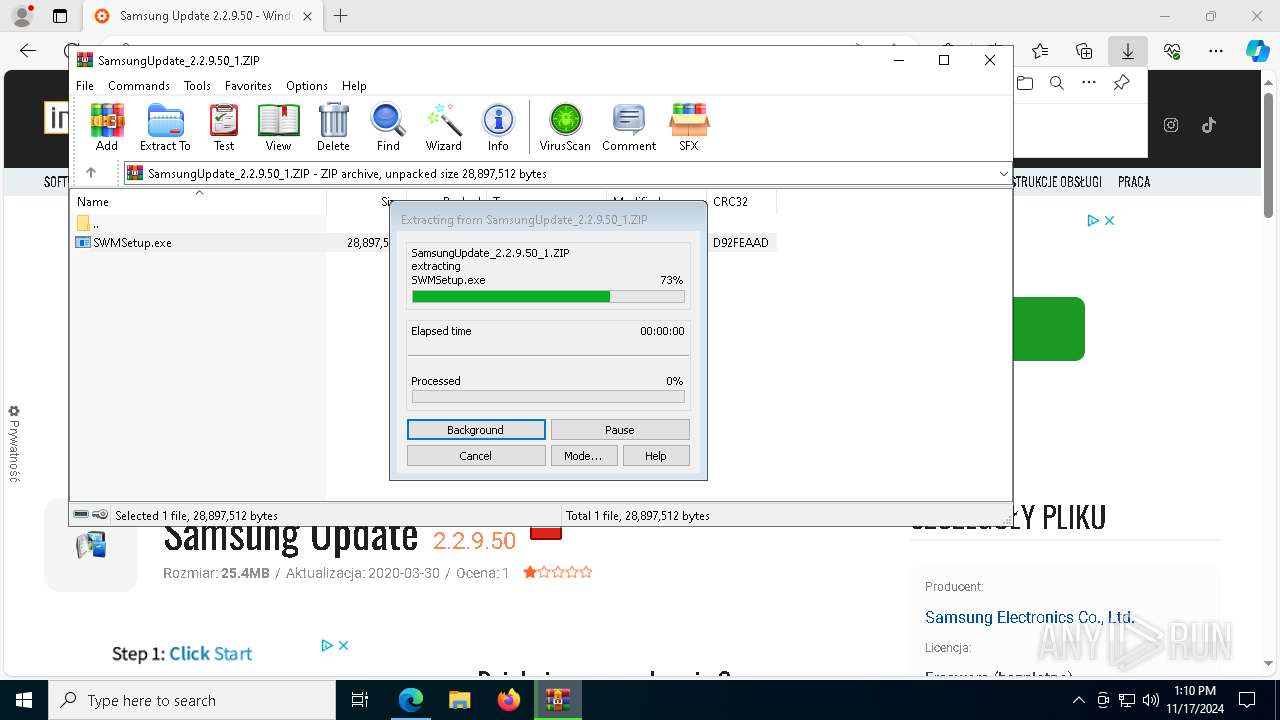Click the Delete toolbar icon

[x=333, y=127]
